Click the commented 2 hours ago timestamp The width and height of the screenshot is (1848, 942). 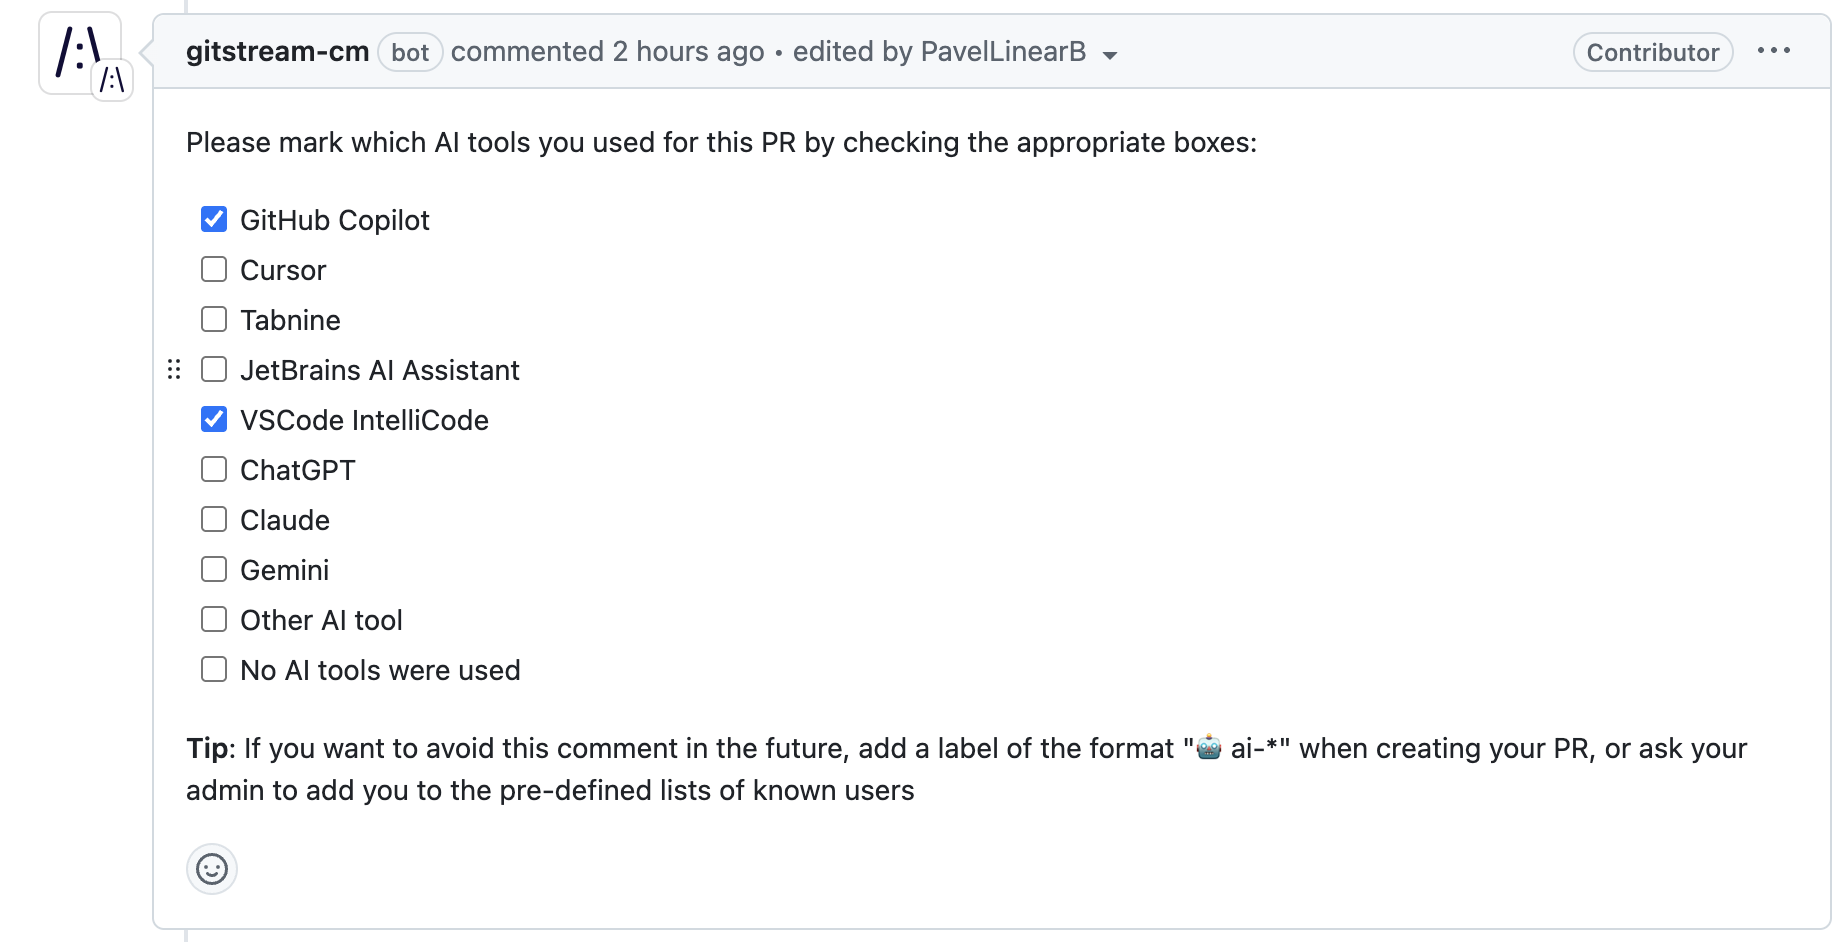coord(687,52)
